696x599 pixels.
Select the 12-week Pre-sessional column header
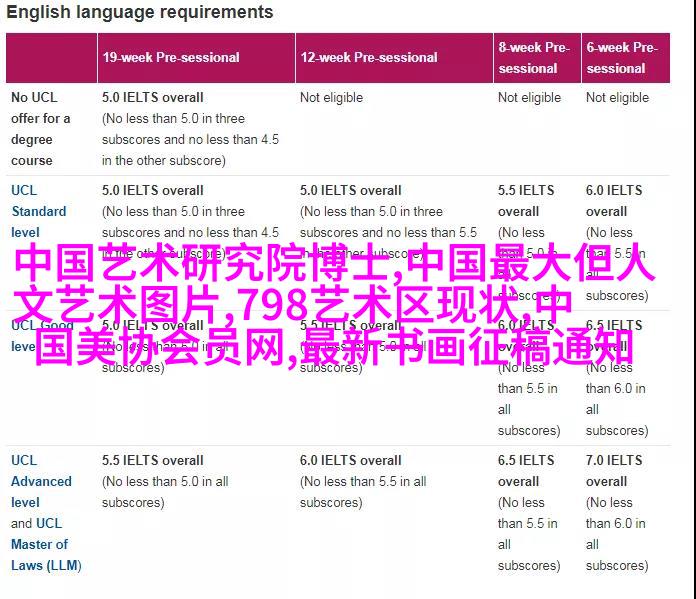394,58
